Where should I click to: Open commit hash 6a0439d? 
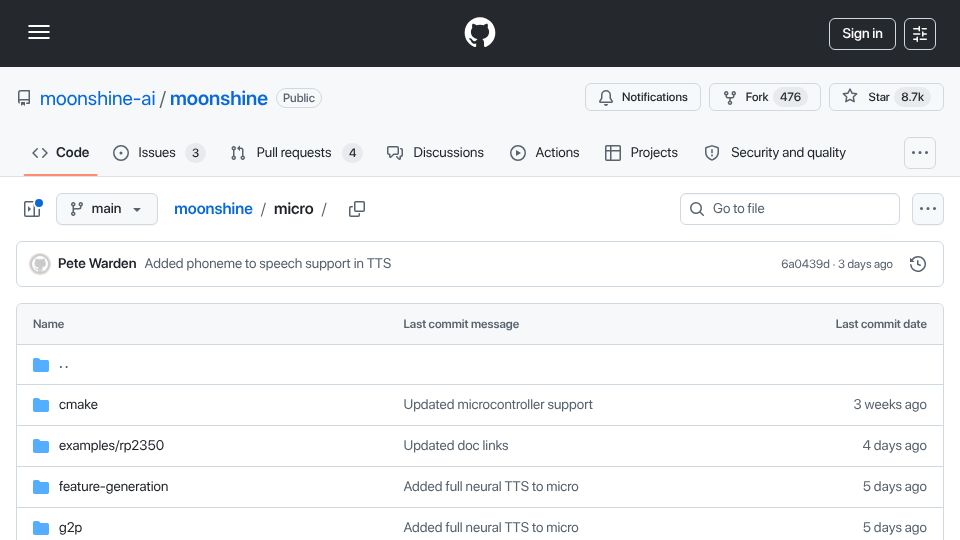[x=805, y=264]
